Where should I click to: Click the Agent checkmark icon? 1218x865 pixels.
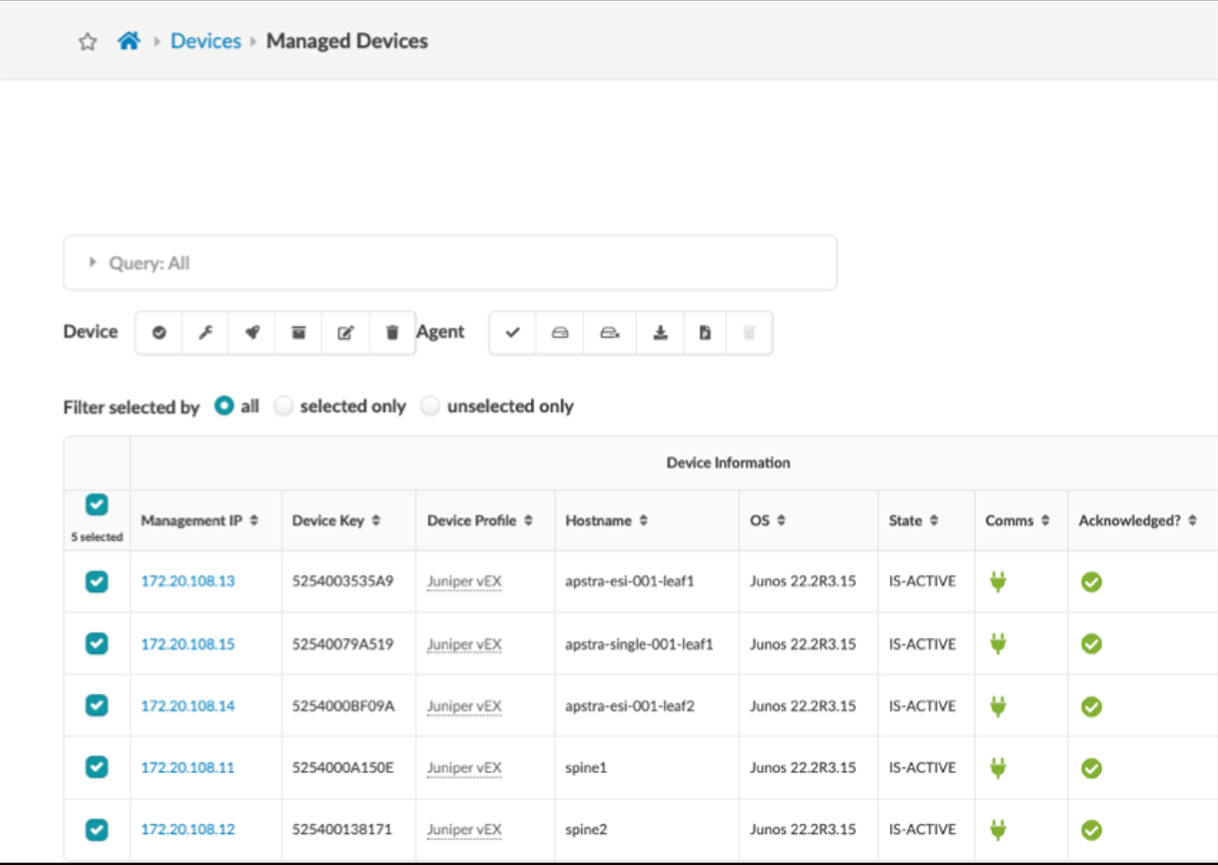click(513, 333)
